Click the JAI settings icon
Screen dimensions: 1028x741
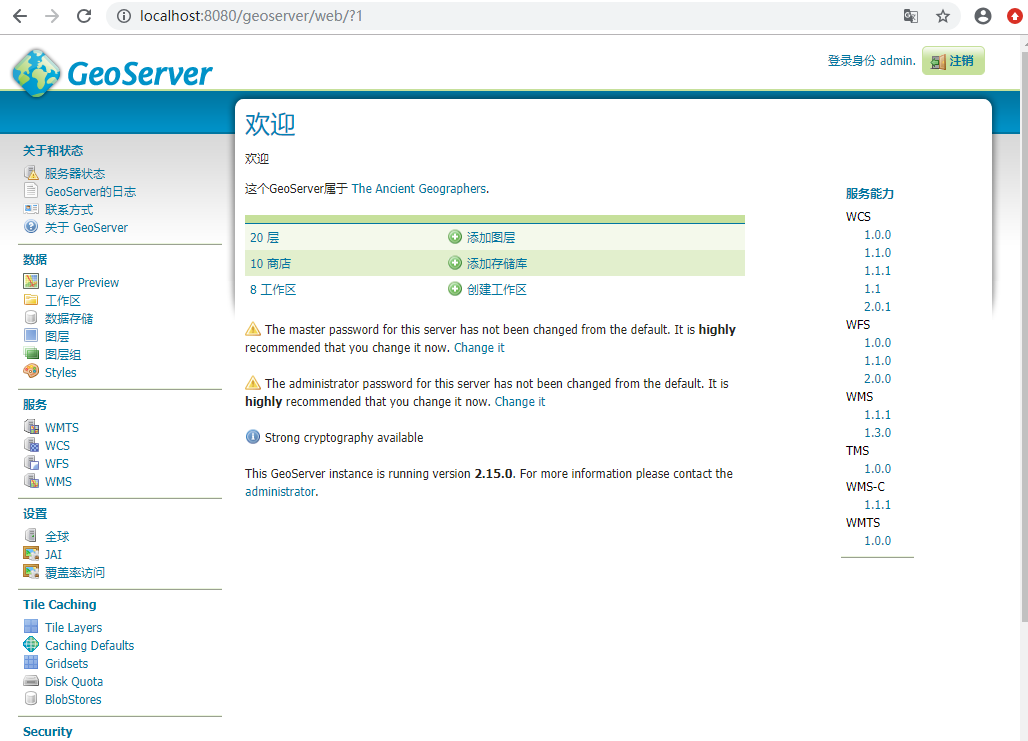[31, 553]
